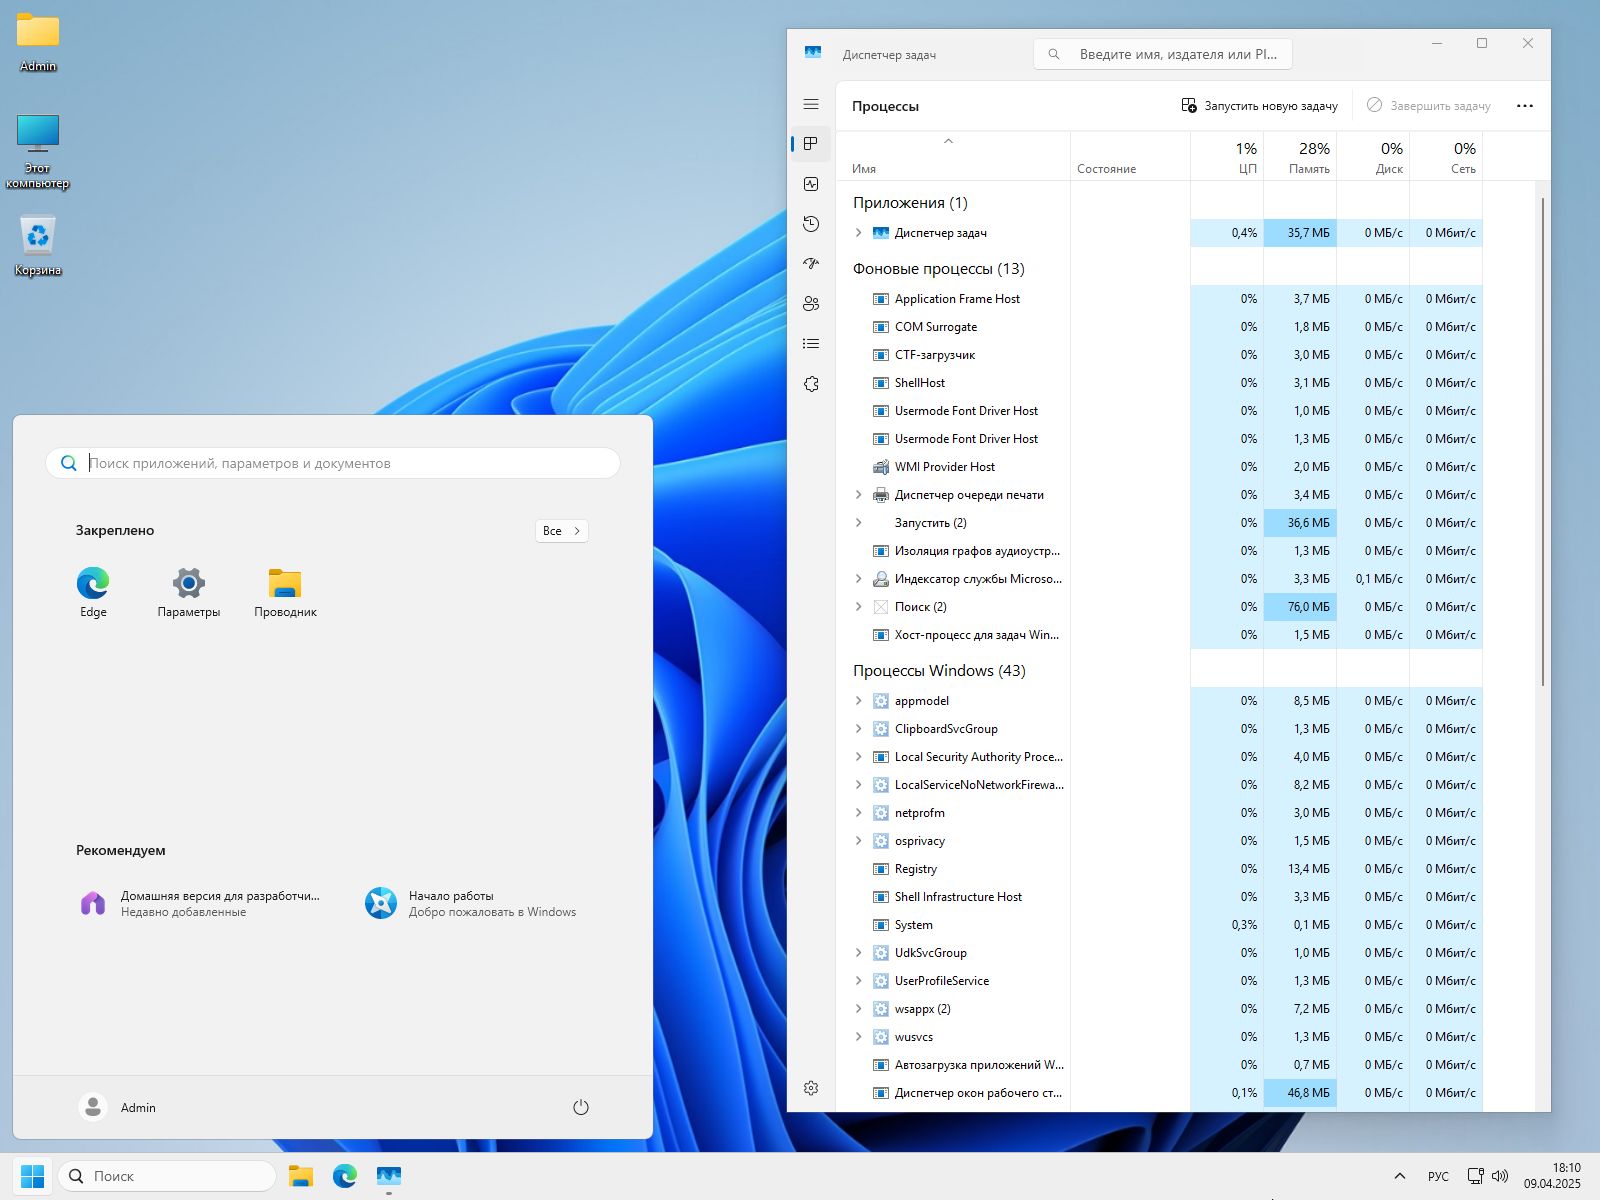Select Этот компьютер desktop icon

[x=38, y=151]
